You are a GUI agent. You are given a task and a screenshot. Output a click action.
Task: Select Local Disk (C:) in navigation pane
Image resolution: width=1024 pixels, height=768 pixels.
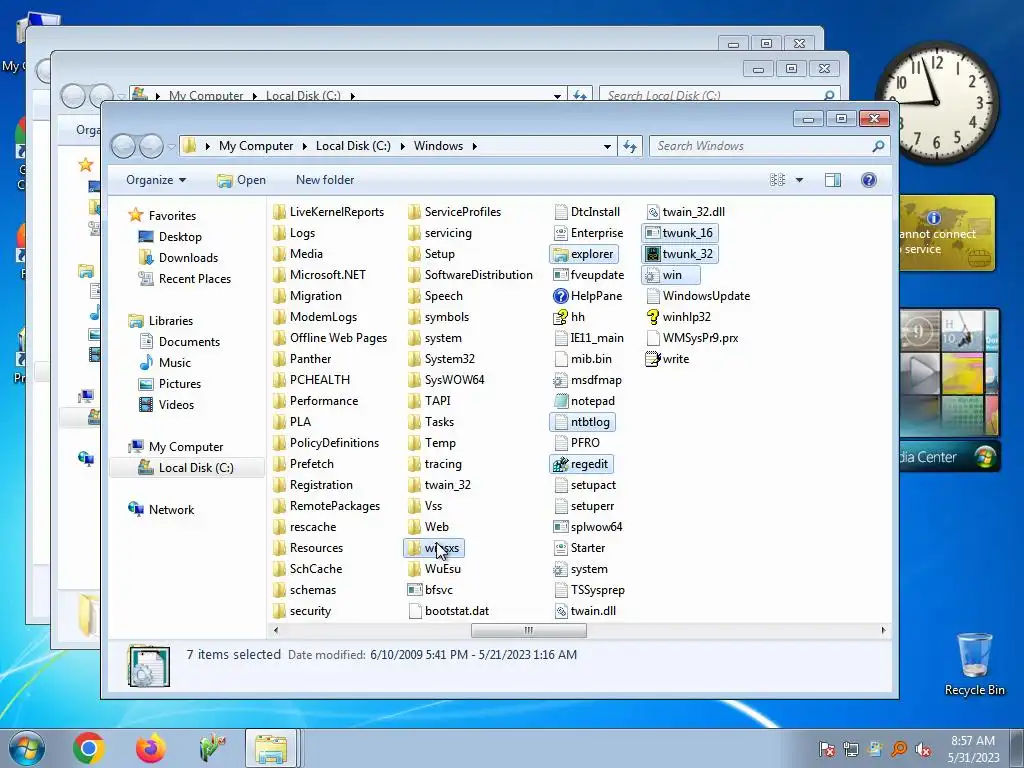tap(187, 468)
